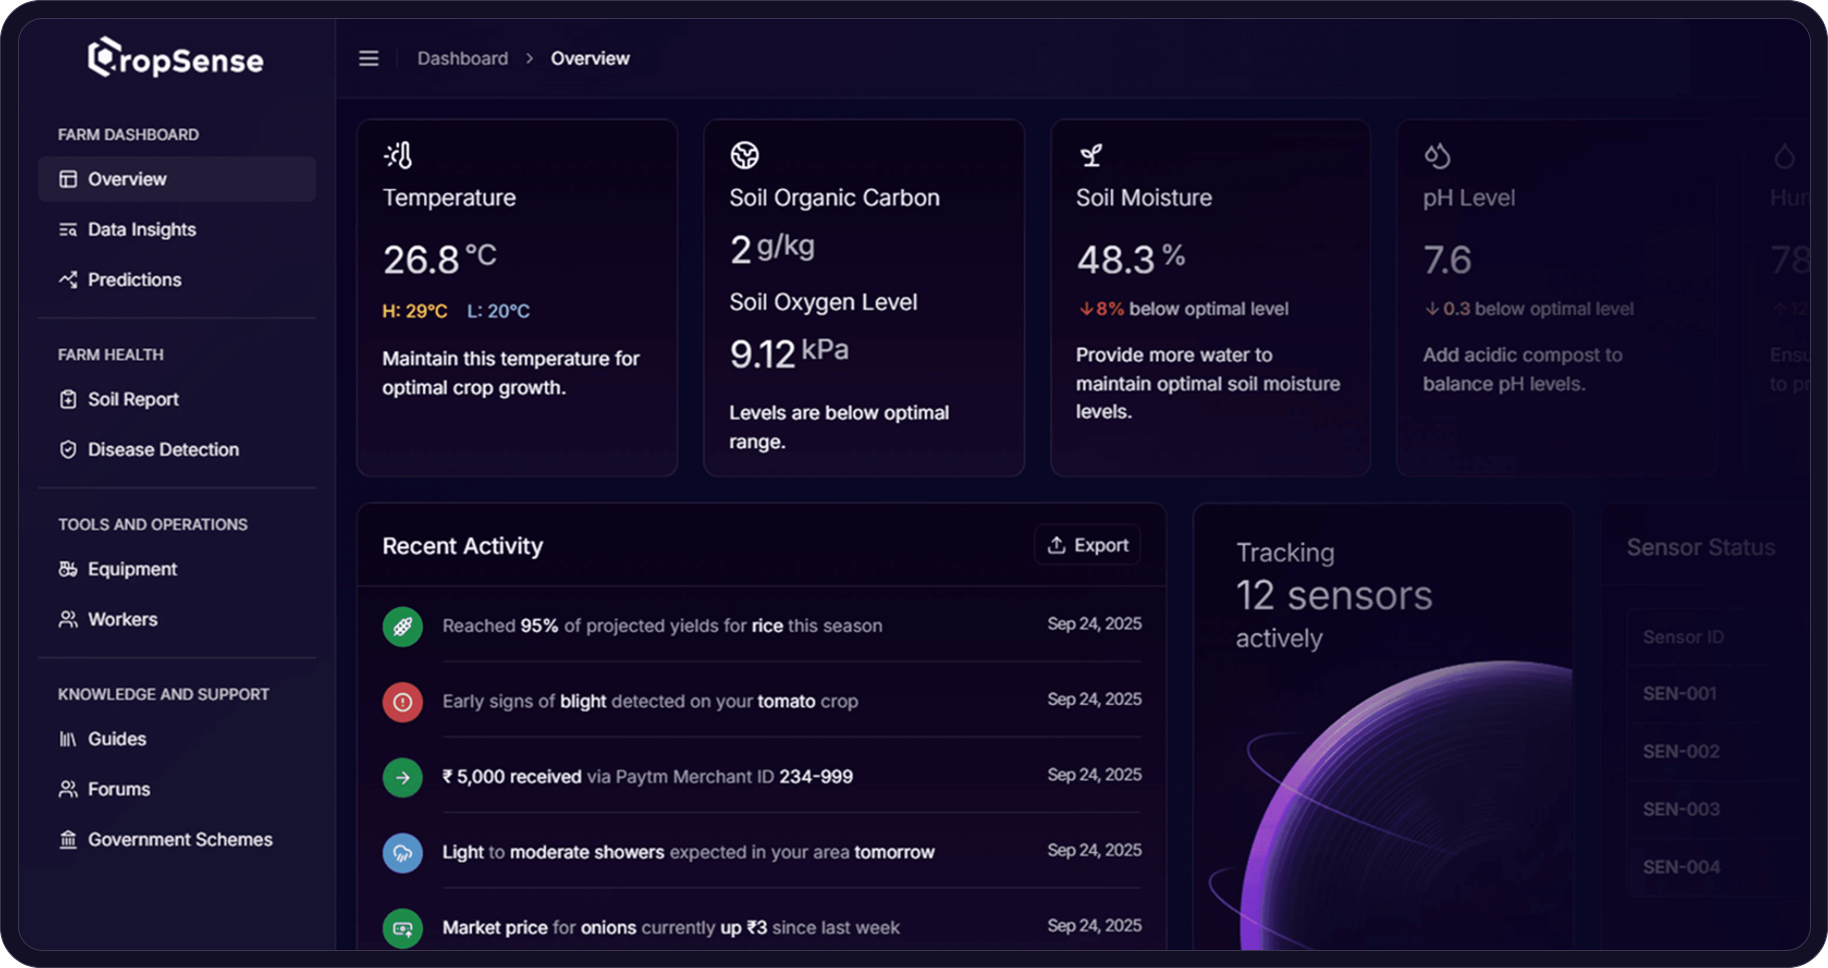The image size is (1828, 968).
Task: Click the blue rain showers icon
Action: pos(402,853)
